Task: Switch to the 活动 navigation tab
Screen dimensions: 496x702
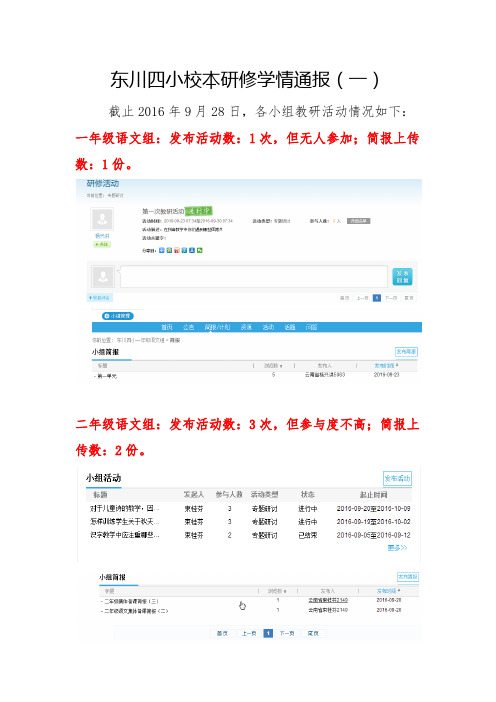Action: 268,327
